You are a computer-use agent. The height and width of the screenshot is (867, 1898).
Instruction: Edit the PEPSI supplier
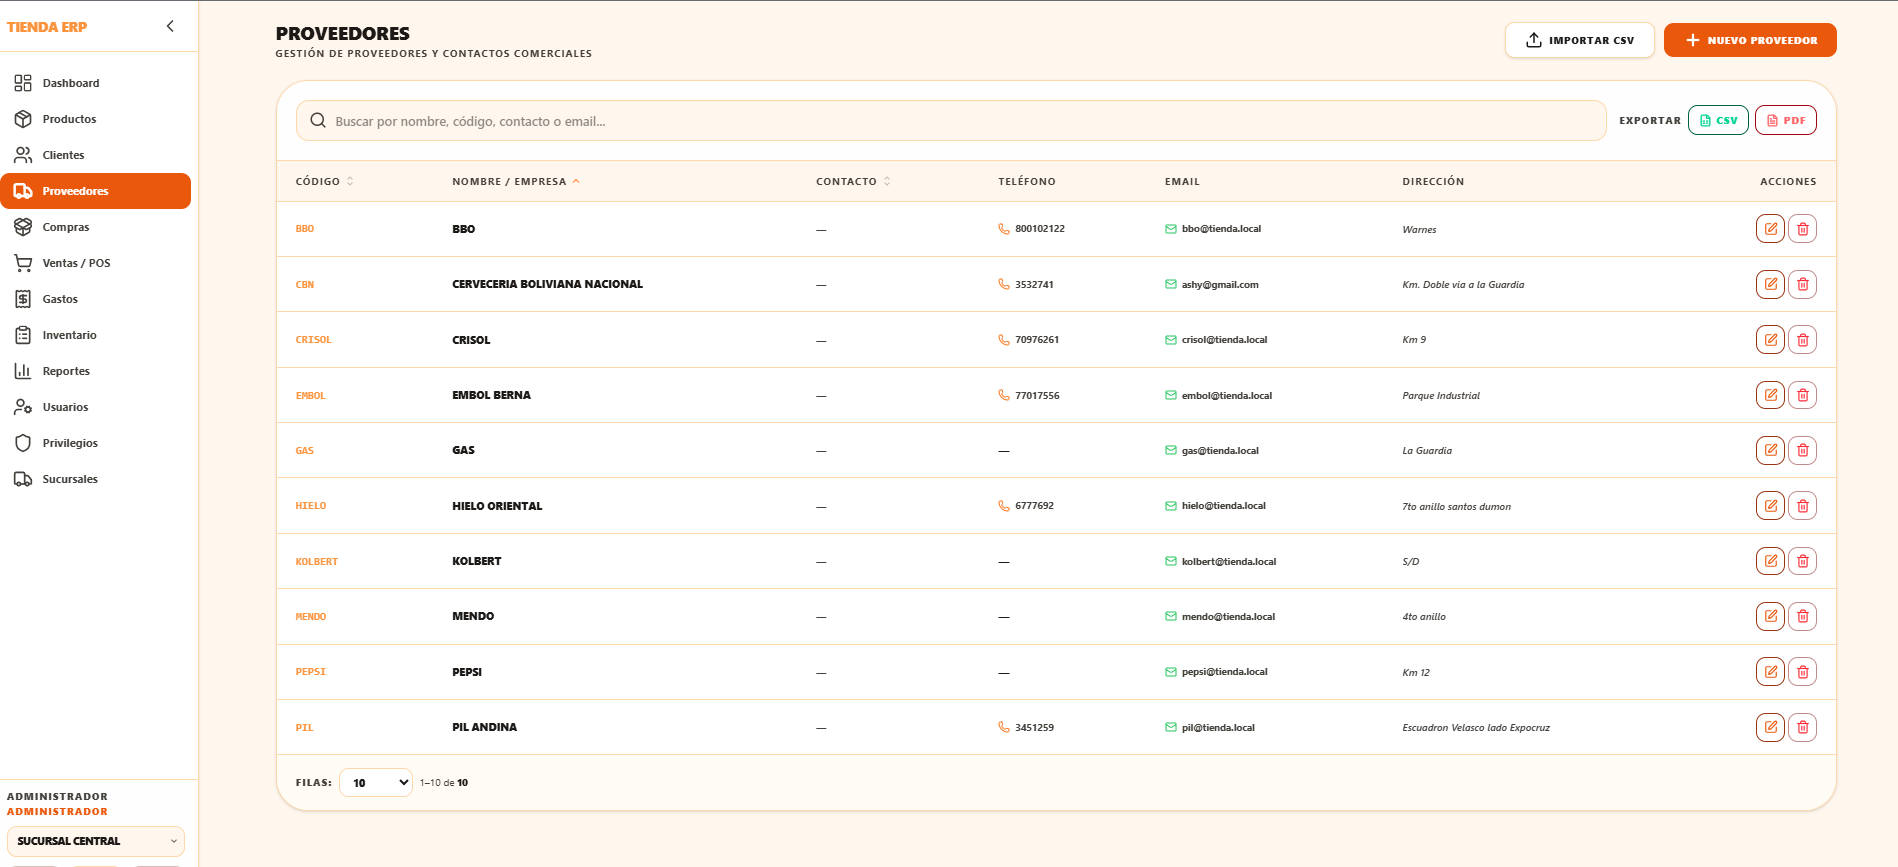1770,672
